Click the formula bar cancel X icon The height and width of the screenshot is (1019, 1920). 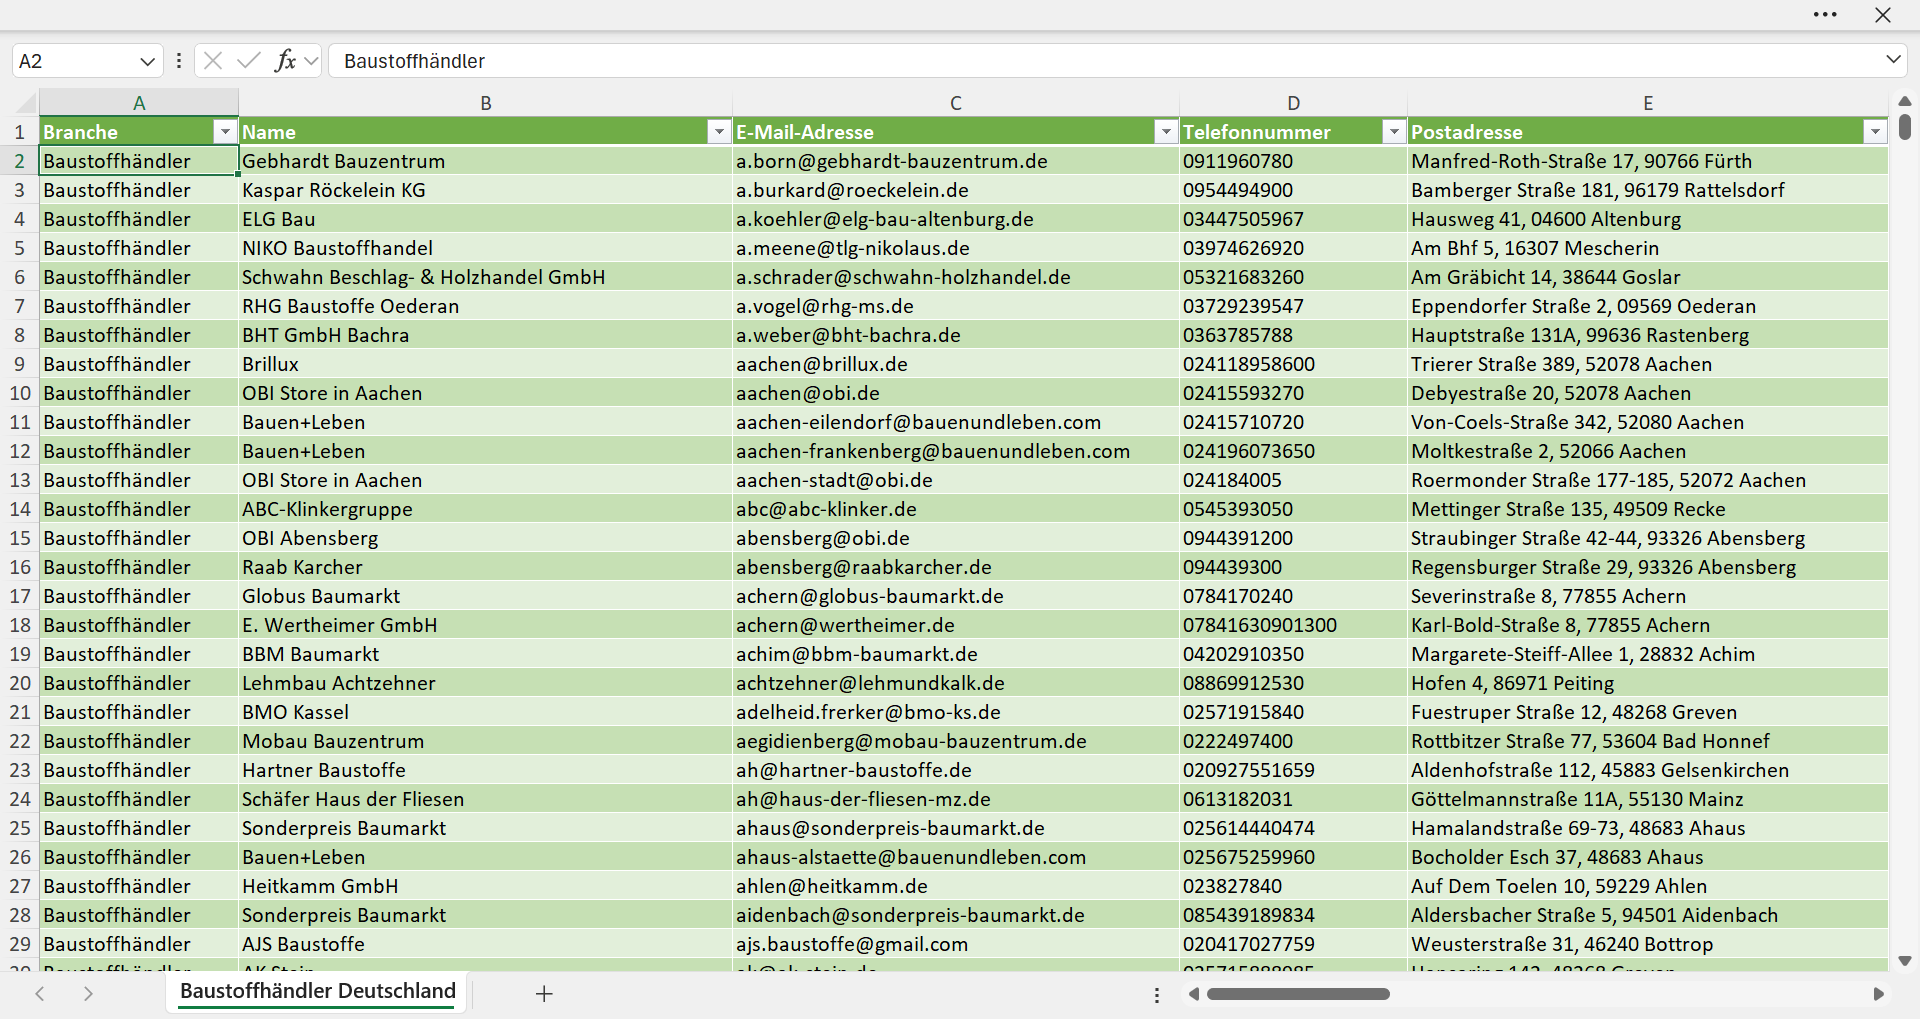pyautogui.click(x=212, y=61)
